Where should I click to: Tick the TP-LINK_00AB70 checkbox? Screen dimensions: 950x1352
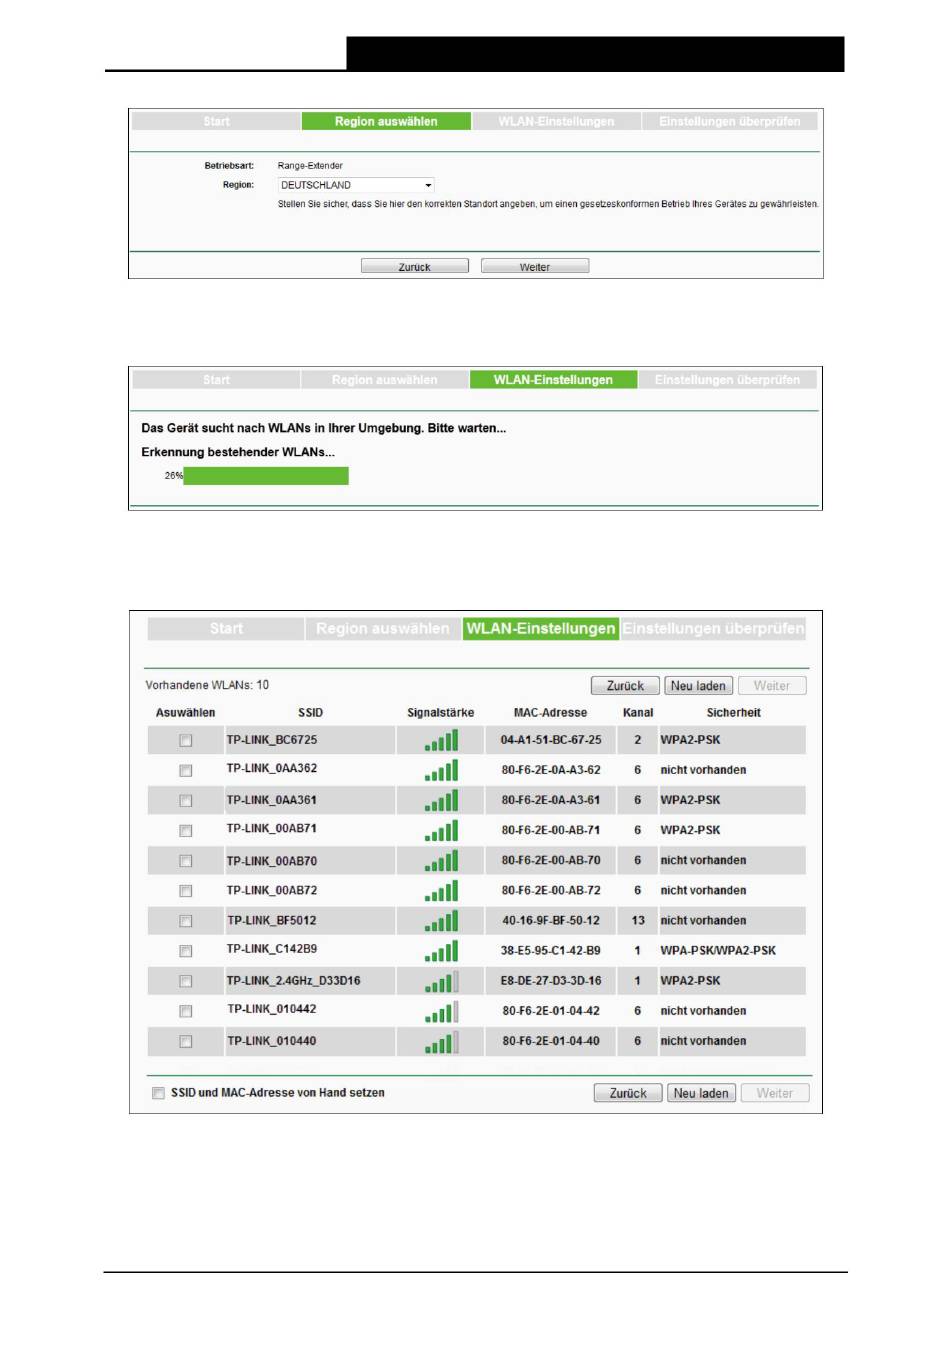[185, 861]
